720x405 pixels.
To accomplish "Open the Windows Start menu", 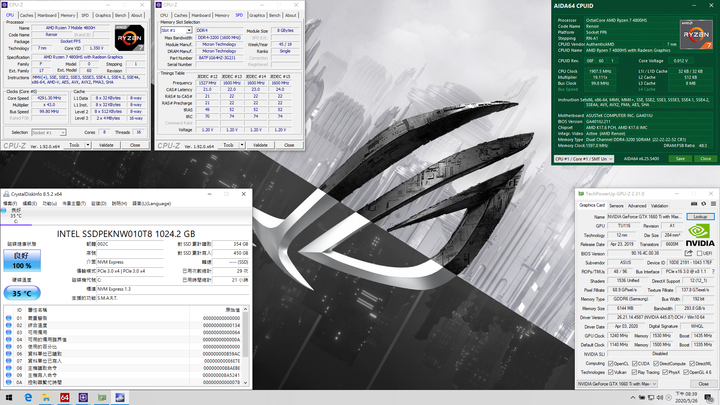I will (9, 398).
